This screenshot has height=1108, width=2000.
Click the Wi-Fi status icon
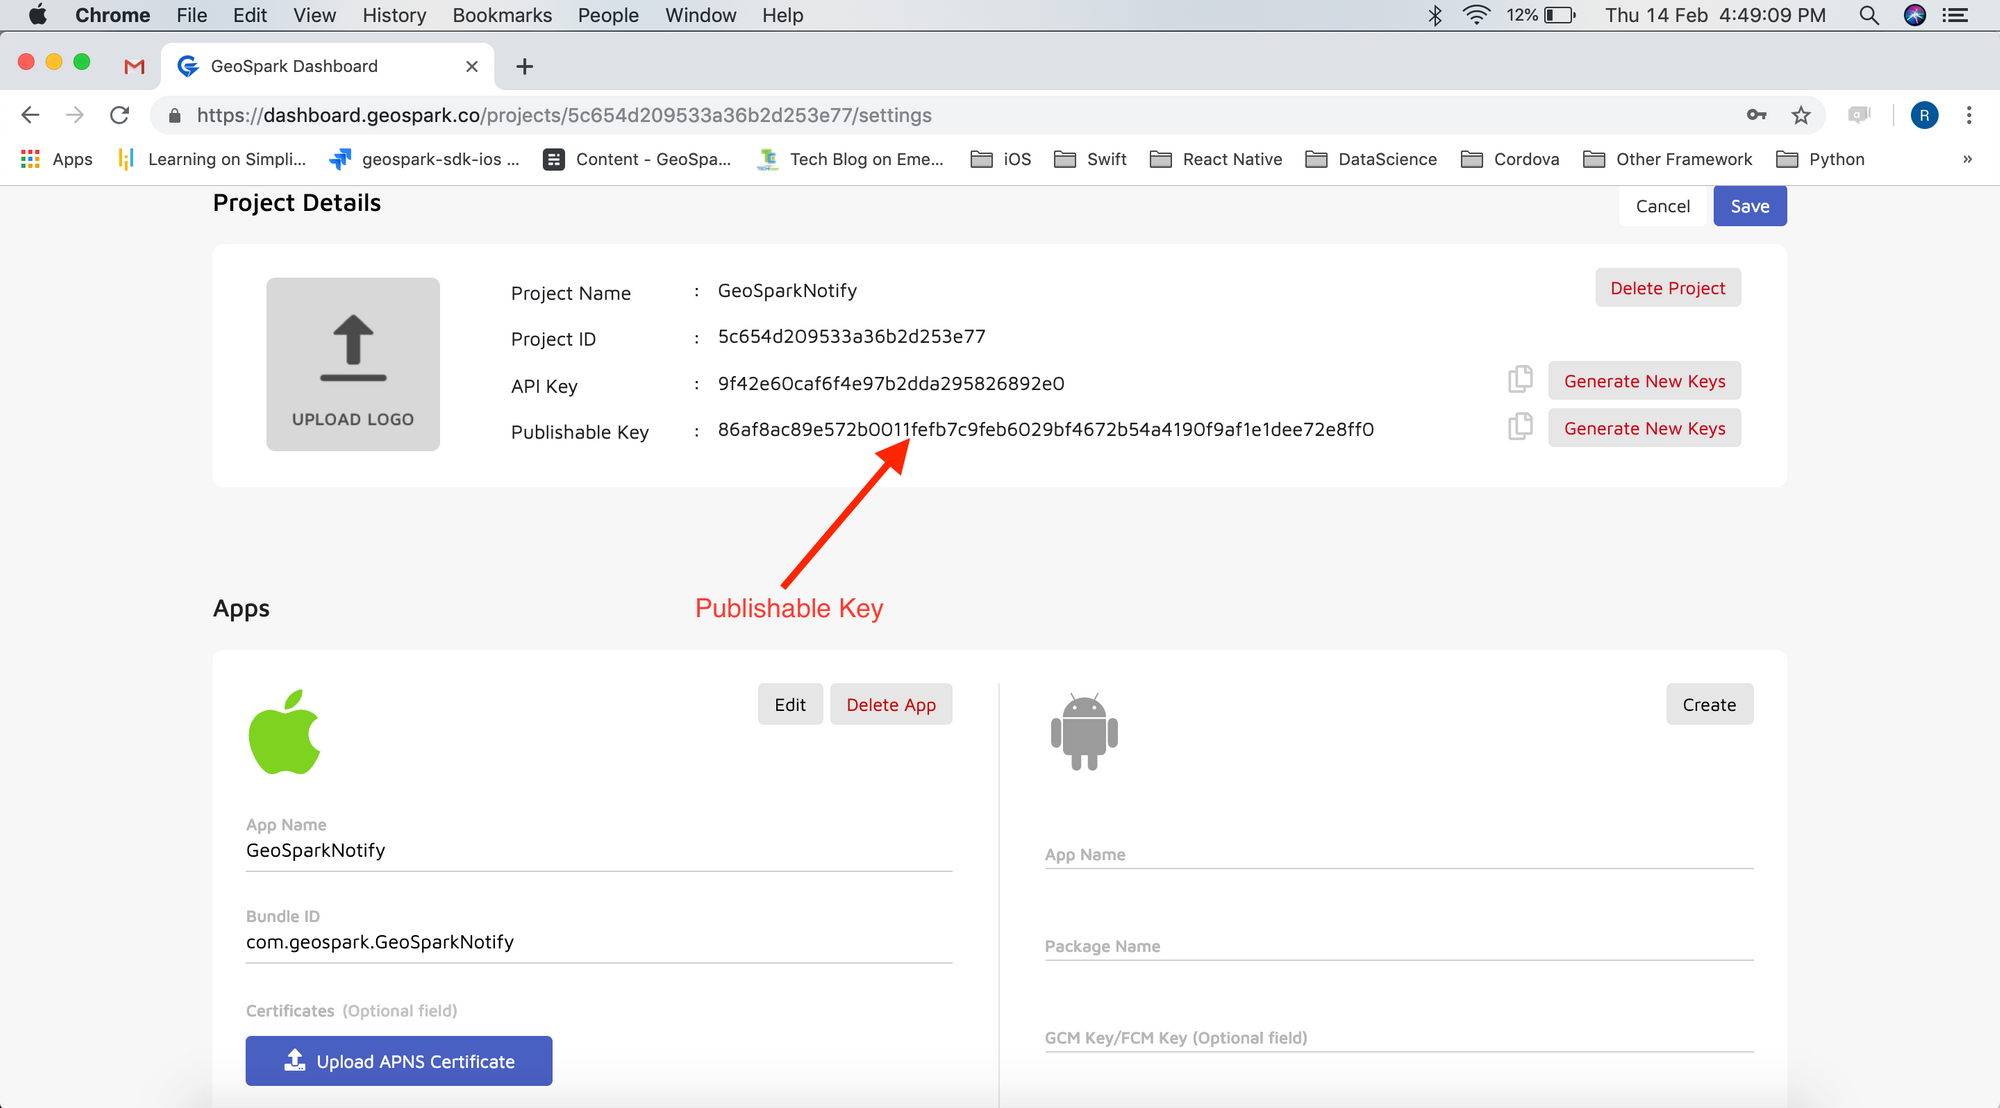pyautogui.click(x=1477, y=15)
